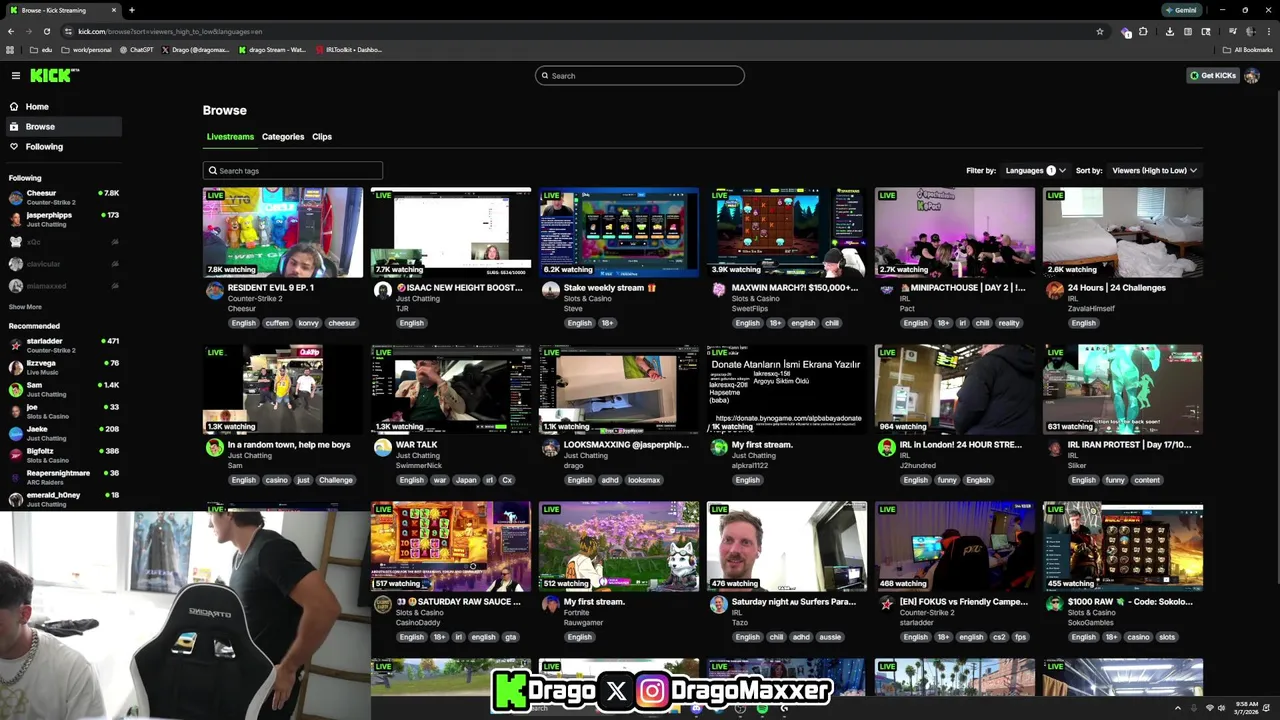Open the work/personal bookmarks folder
This screenshot has height=720, width=1280.
(86, 49)
